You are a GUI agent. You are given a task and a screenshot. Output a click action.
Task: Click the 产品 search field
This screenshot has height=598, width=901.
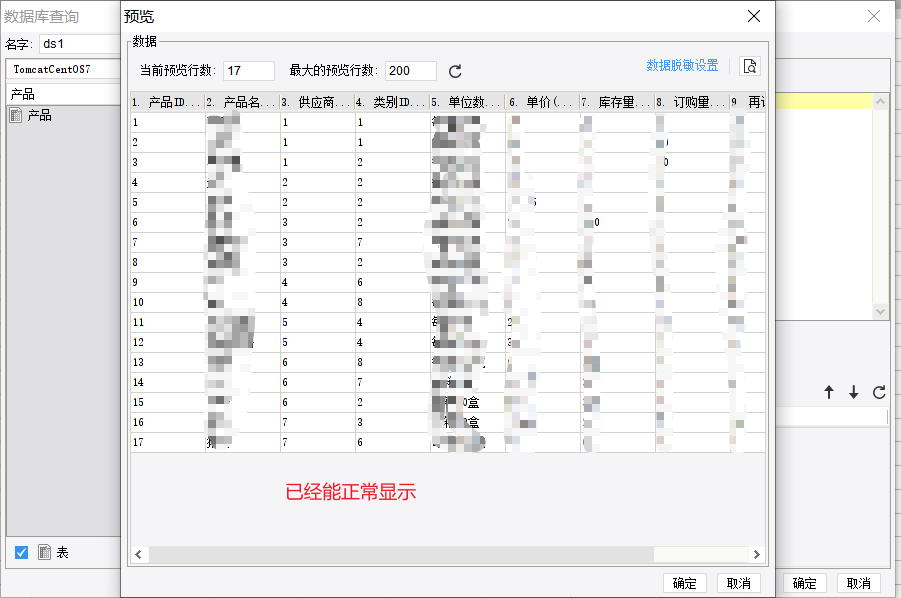tap(64, 94)
